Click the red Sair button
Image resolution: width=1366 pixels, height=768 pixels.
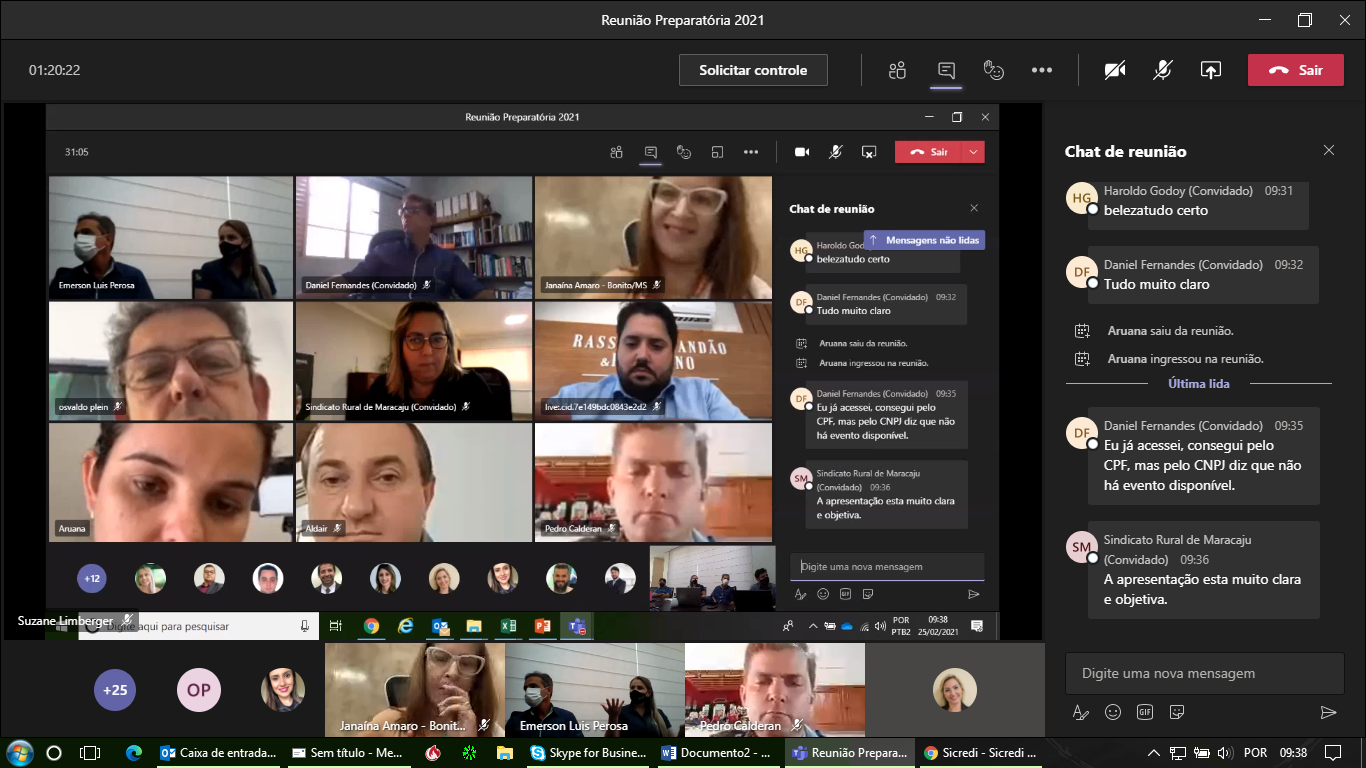1295,70
